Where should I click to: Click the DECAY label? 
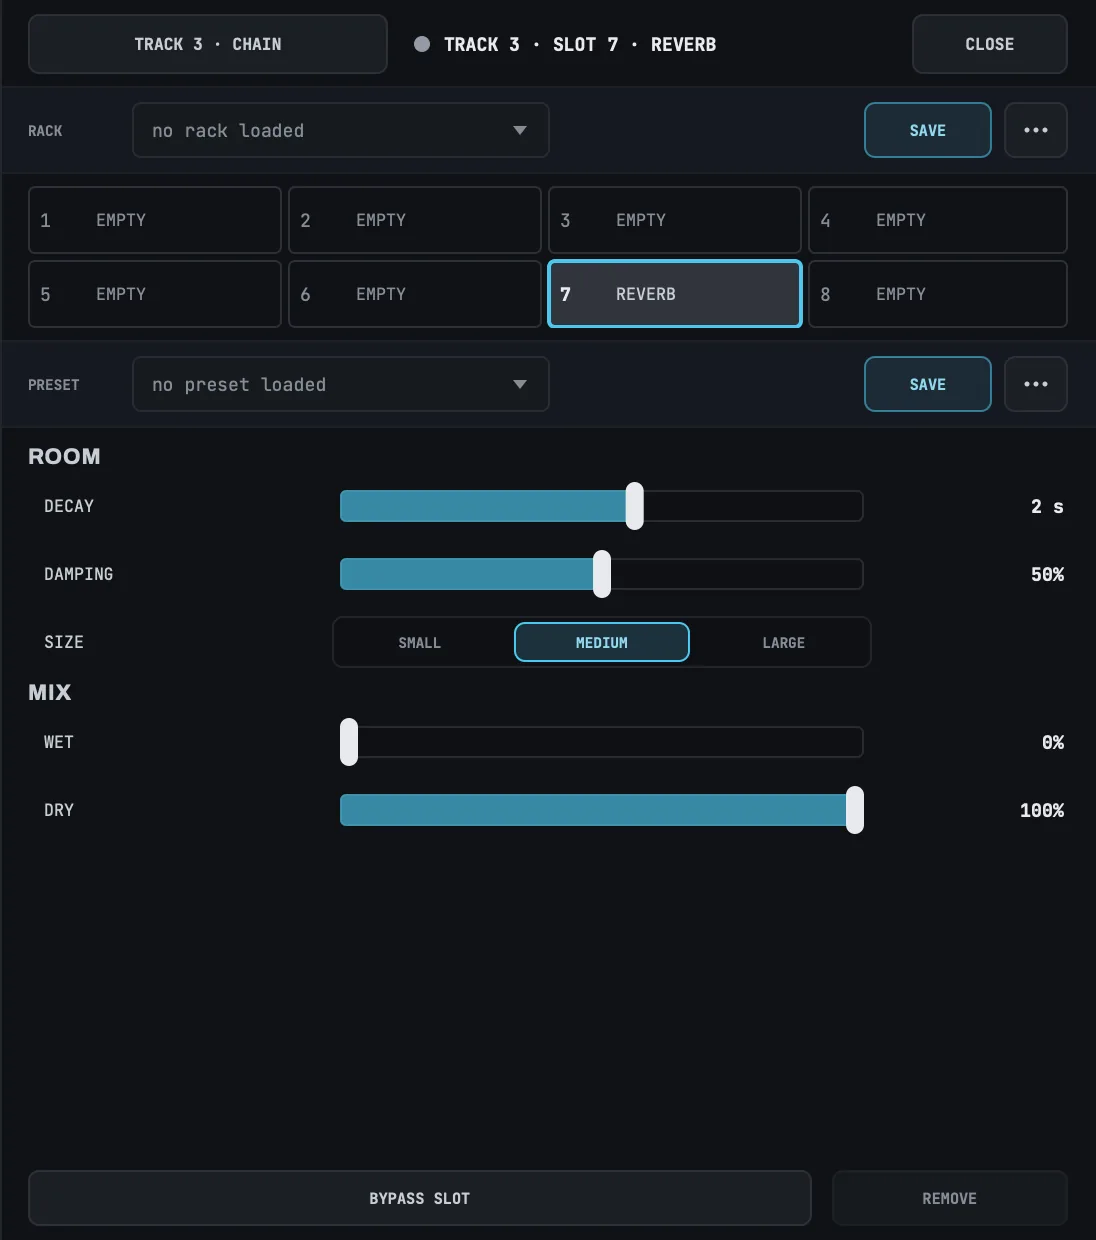69,506
